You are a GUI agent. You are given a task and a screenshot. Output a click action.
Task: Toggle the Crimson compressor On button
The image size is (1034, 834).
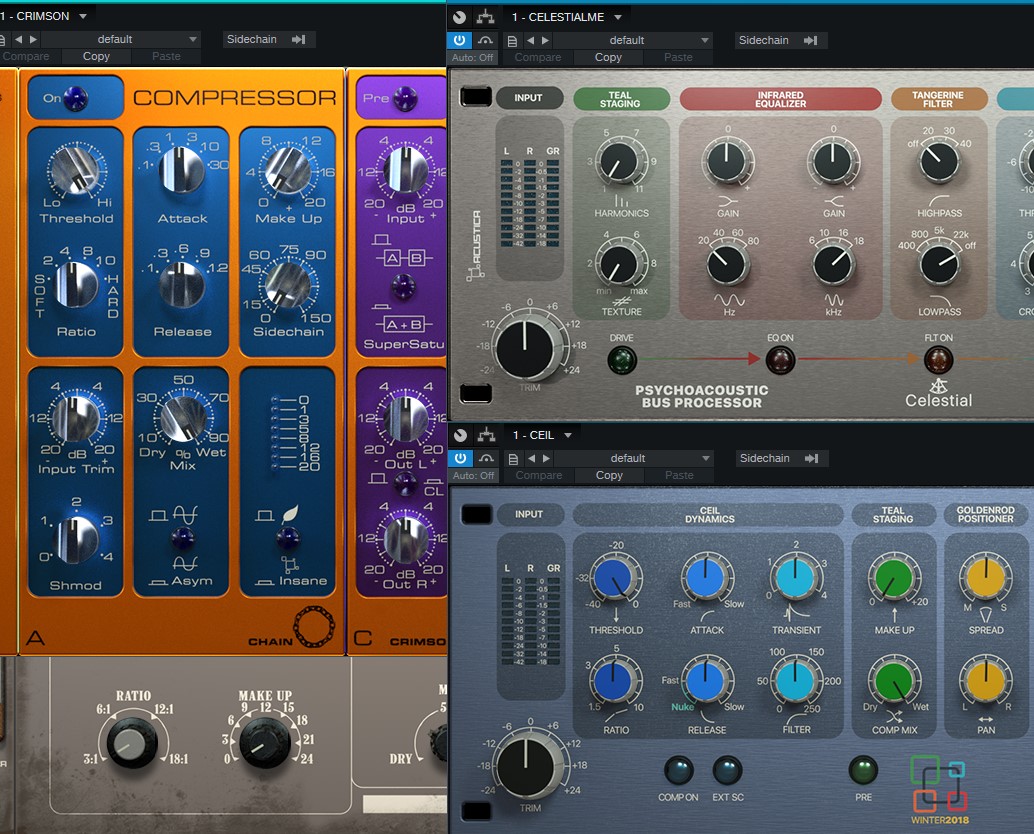click(75, 98)
